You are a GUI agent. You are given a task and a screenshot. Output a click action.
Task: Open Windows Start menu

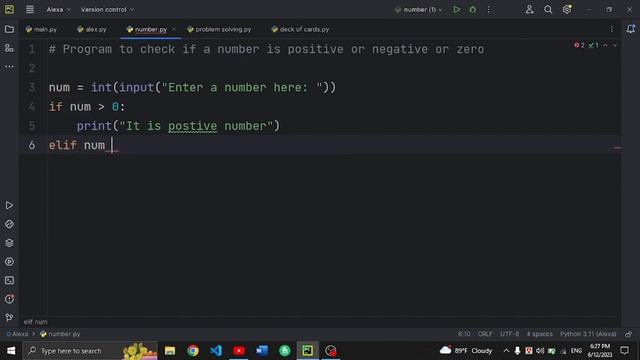point(11,351)
